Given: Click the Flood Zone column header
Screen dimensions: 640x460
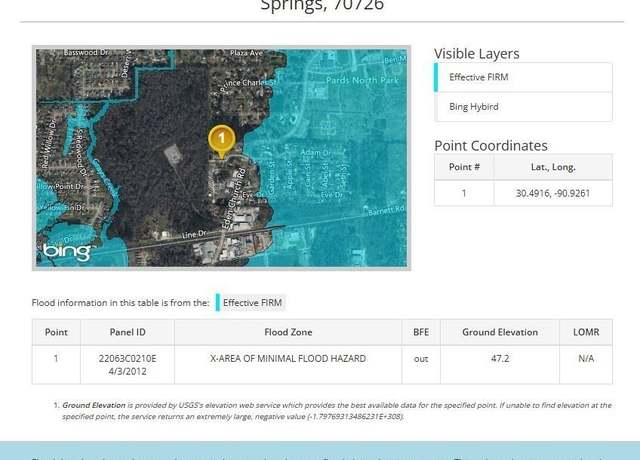Looking at the screenshot, I should click(x=288, y=332).
